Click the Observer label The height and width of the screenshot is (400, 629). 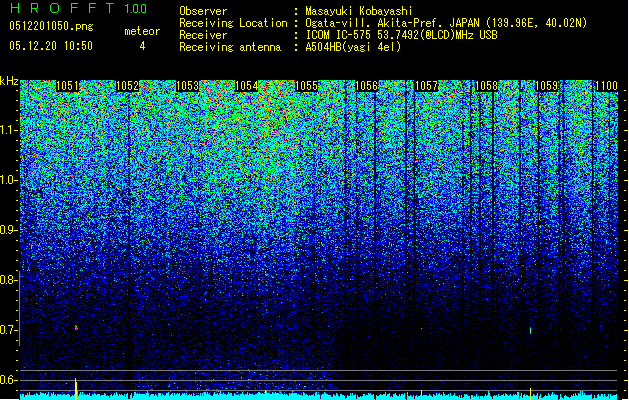203,11
